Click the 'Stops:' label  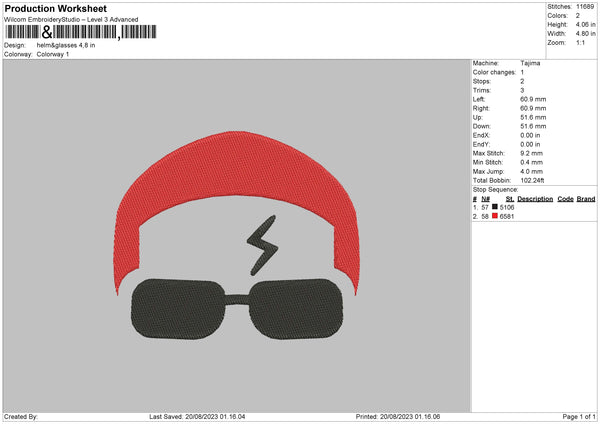481,81
